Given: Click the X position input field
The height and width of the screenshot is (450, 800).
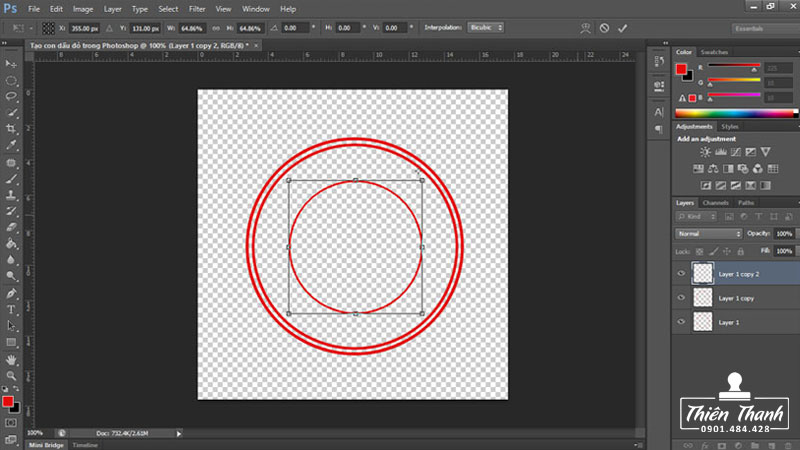Looking at the screenshot, I should pos(84,29).
